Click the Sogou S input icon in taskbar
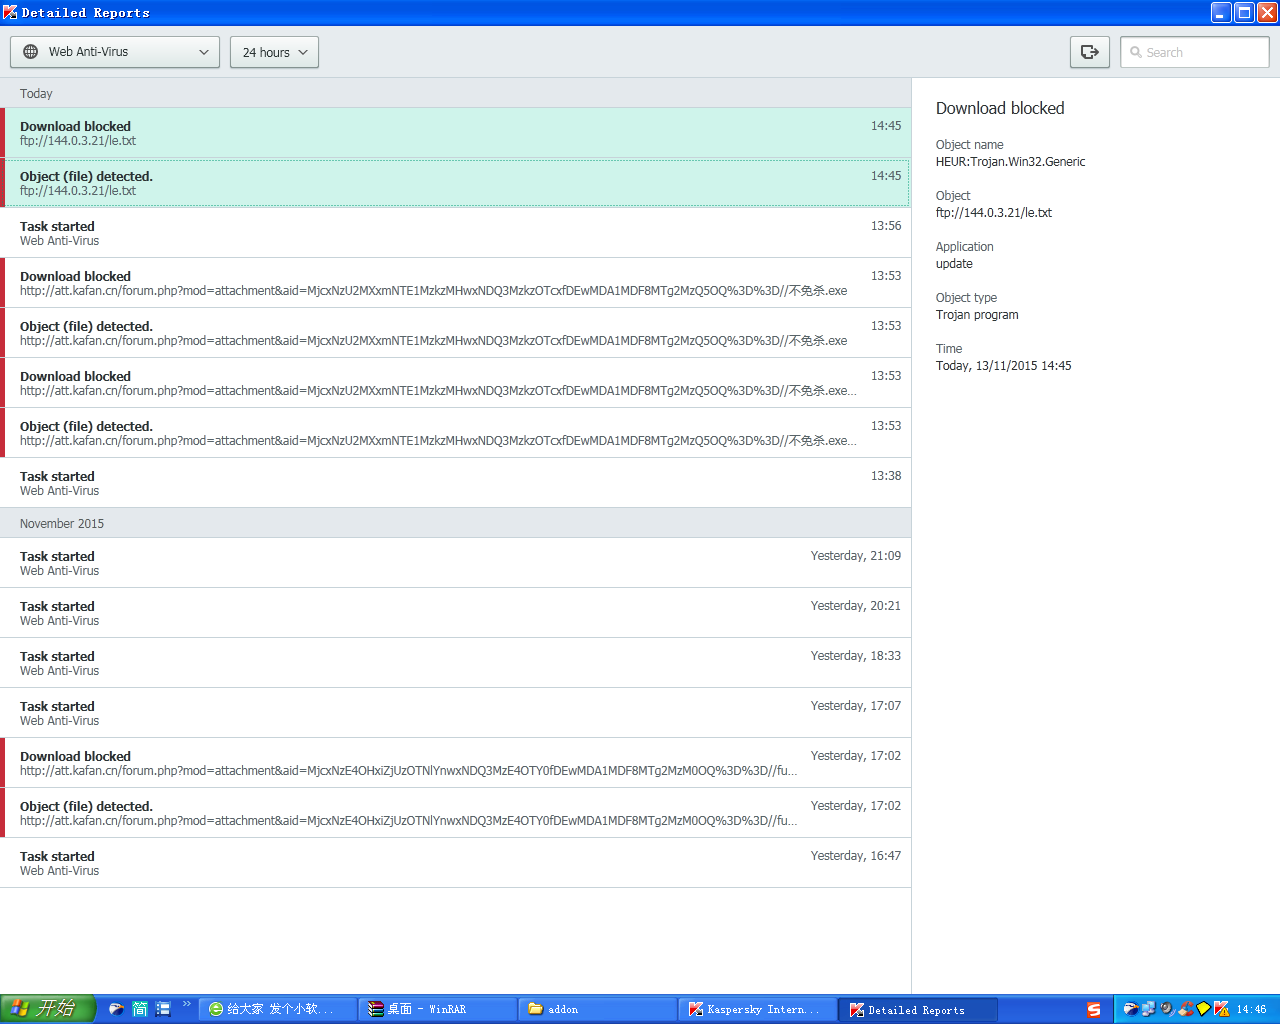The height and width of the screenshot is (1024, 1280). coord(1094,1010)
